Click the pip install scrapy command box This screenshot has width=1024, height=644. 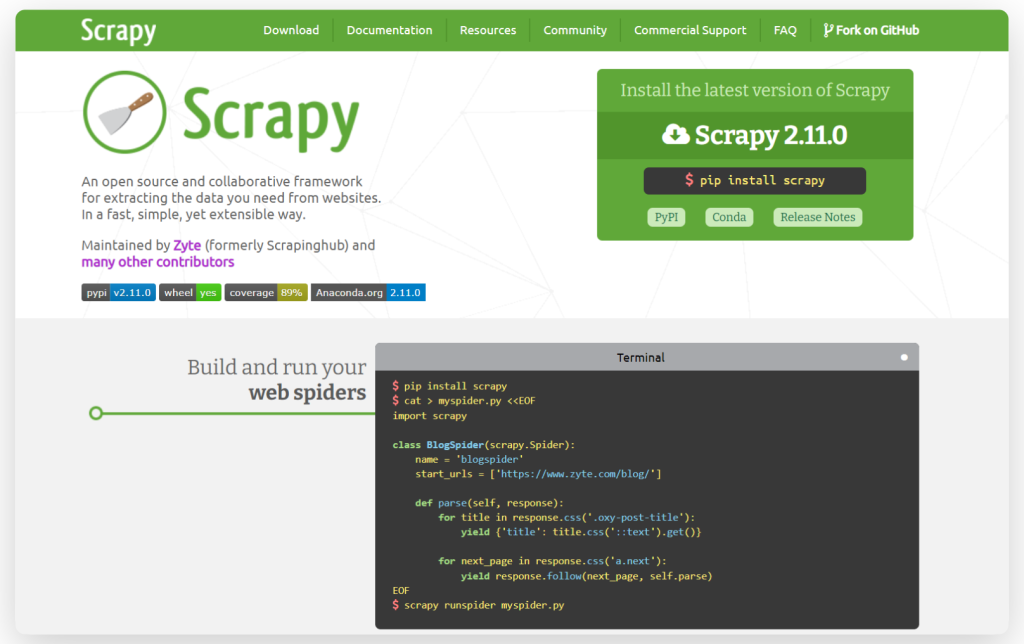click(754, 181)
